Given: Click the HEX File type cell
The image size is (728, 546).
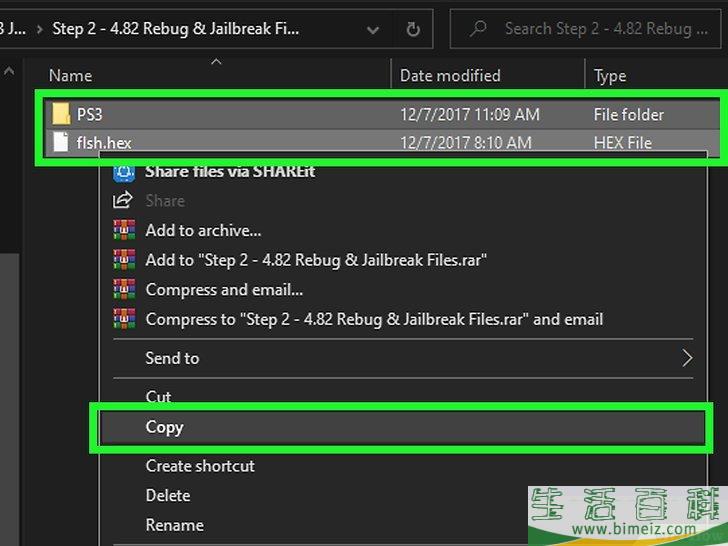Looking at the screenshot, I should [x=623, y=143].
